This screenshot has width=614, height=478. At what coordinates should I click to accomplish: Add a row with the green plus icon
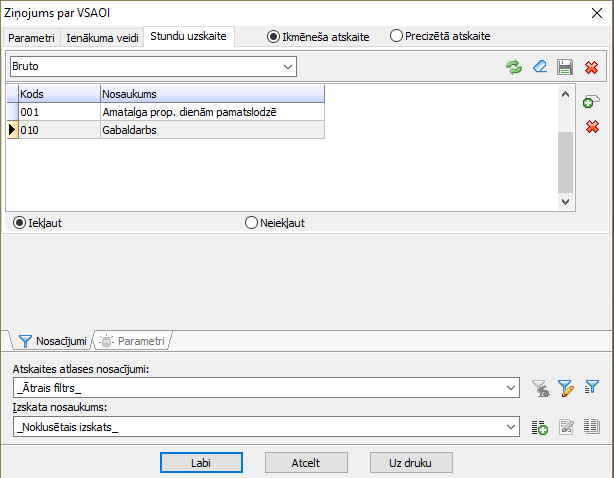point(591,102)
